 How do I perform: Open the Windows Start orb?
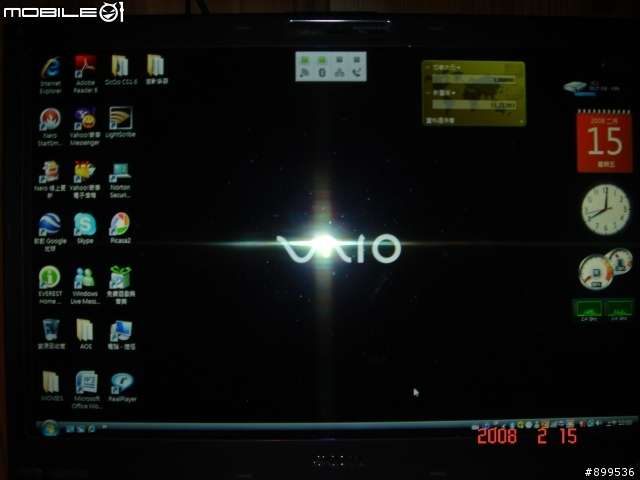click(x=50, y=428)
